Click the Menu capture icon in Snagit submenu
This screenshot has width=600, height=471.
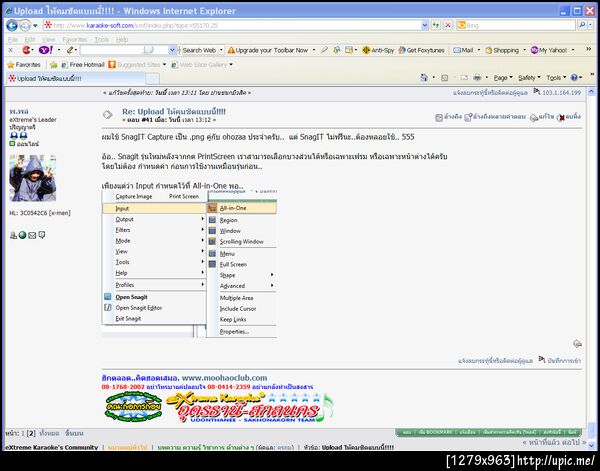coord(212,253)
